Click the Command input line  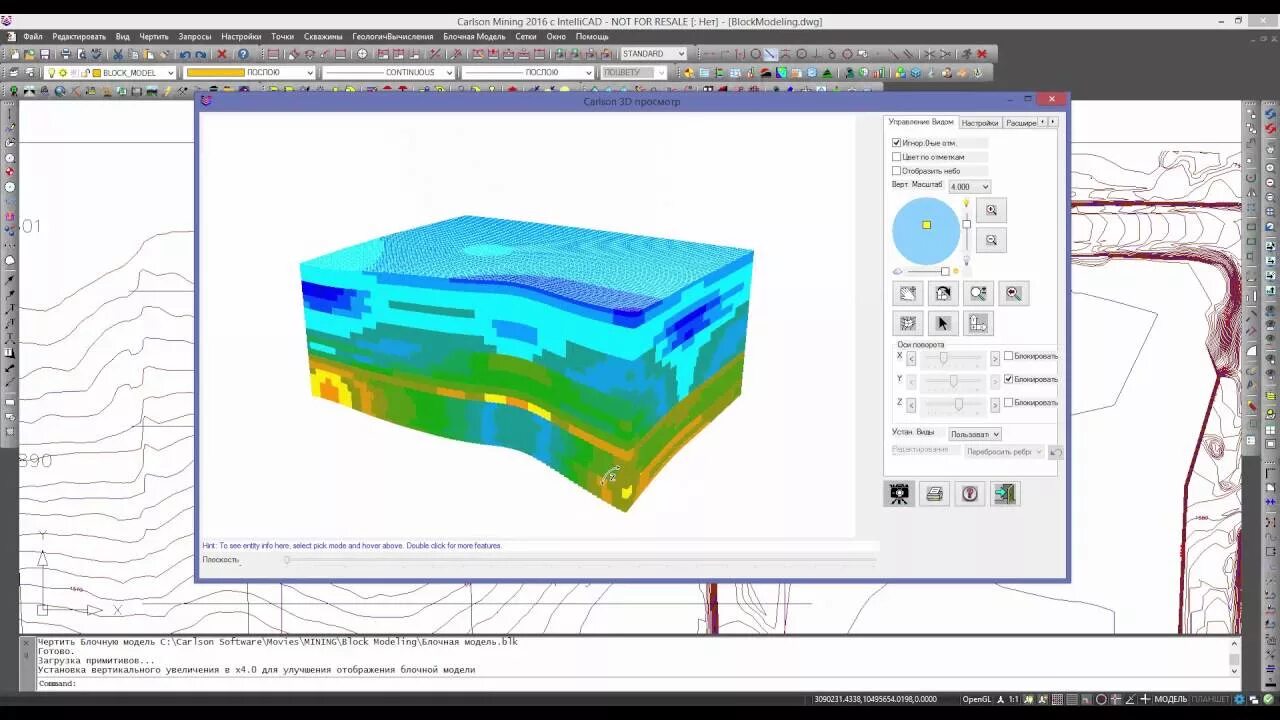coord(635,684)
